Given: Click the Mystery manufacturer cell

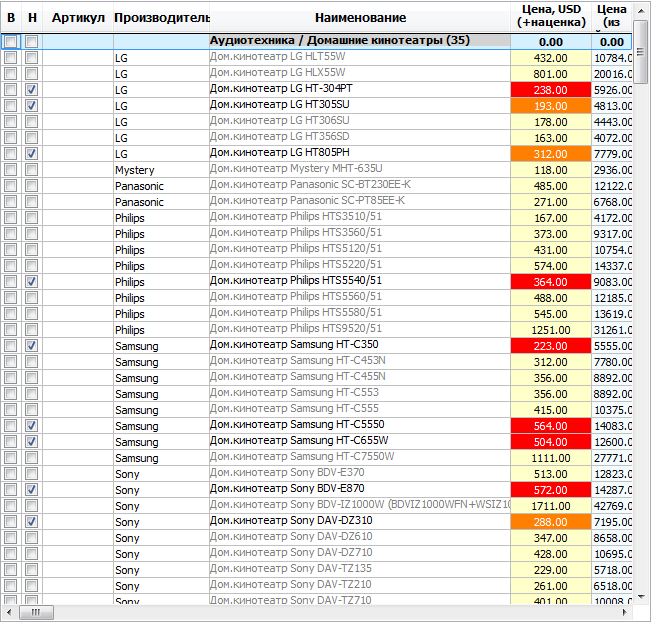Looking at the screenshot, I should (x=161, y=170).
